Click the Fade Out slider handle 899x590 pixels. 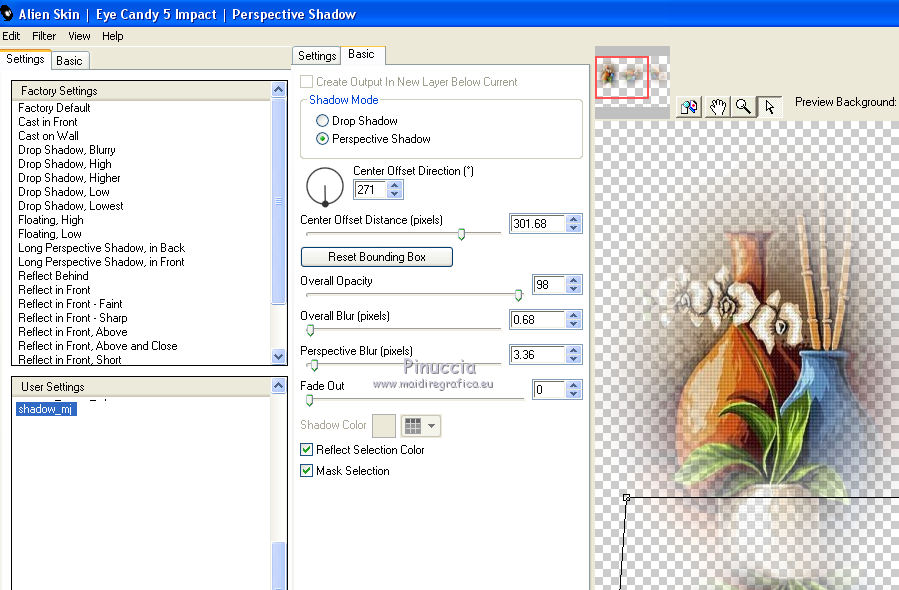click(310, 400)
